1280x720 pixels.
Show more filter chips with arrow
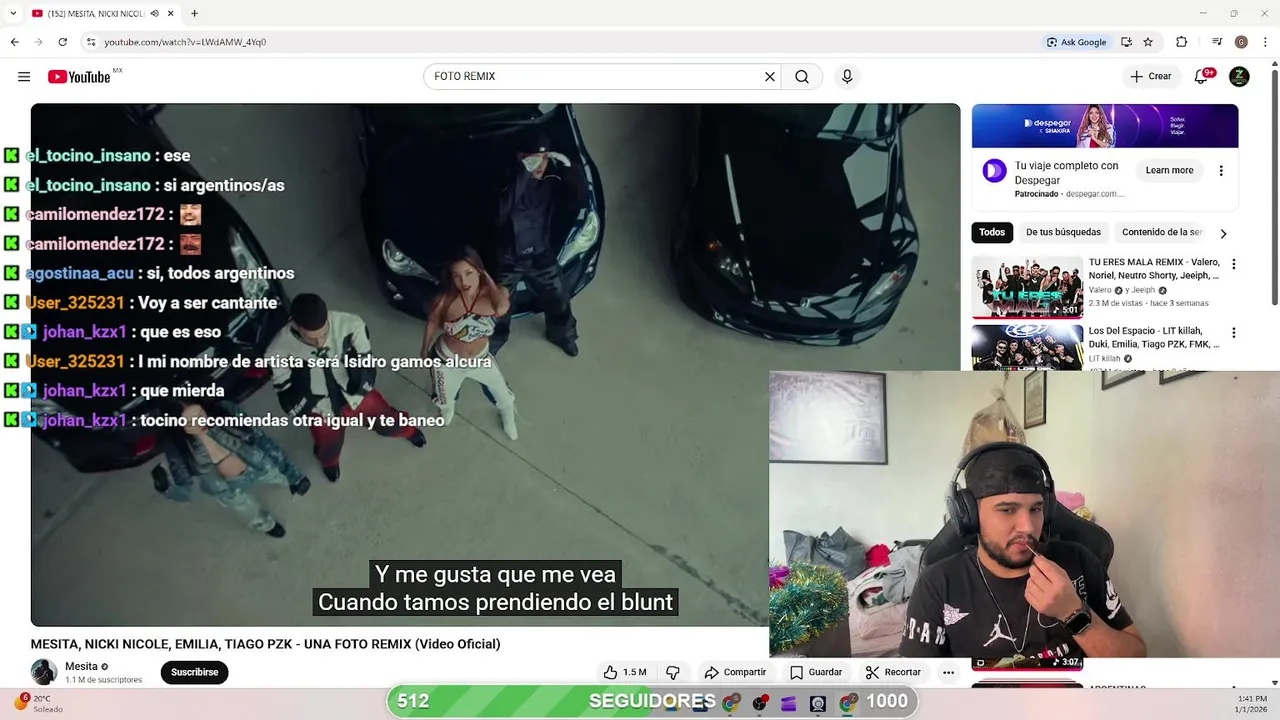click(1222, 233)
